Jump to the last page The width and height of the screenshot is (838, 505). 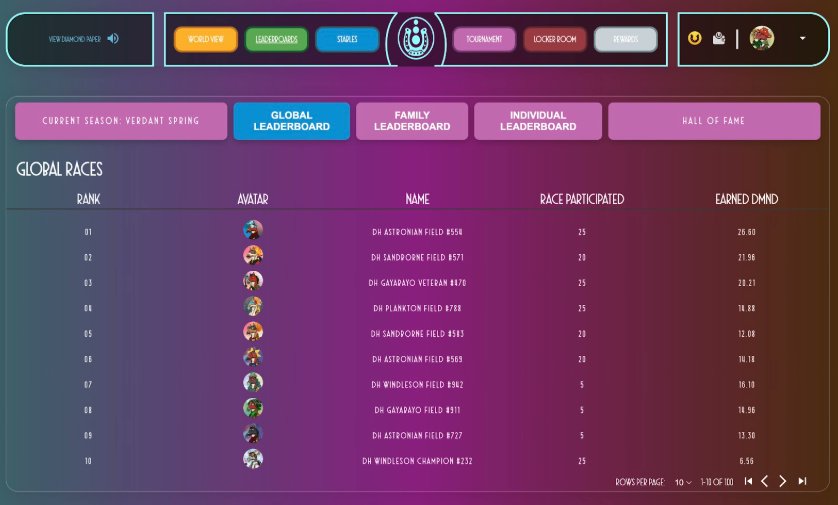click(x=802, y=481)
